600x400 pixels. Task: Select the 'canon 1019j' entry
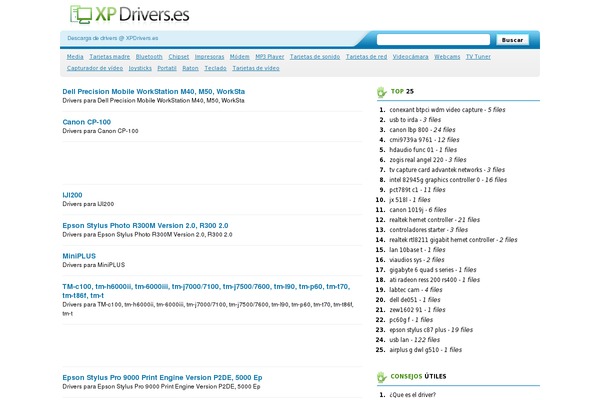point(418,209)
